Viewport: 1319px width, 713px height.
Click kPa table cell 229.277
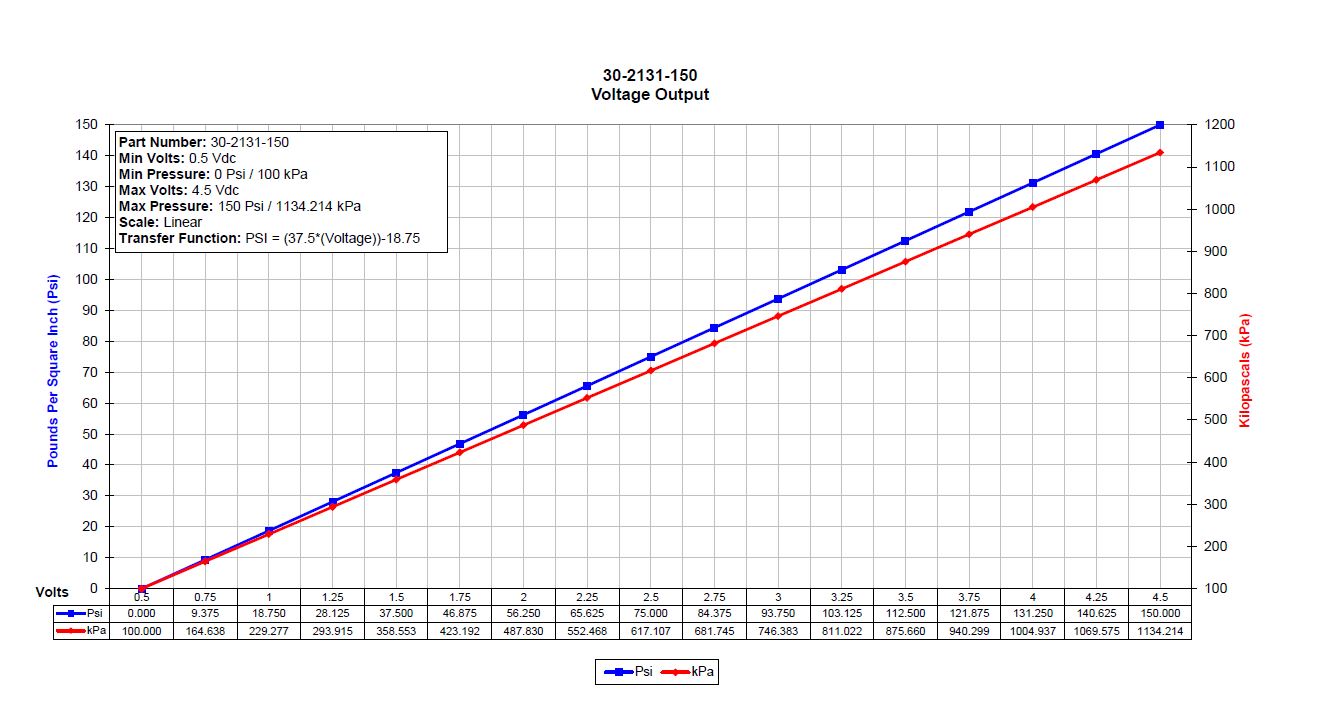269,631
